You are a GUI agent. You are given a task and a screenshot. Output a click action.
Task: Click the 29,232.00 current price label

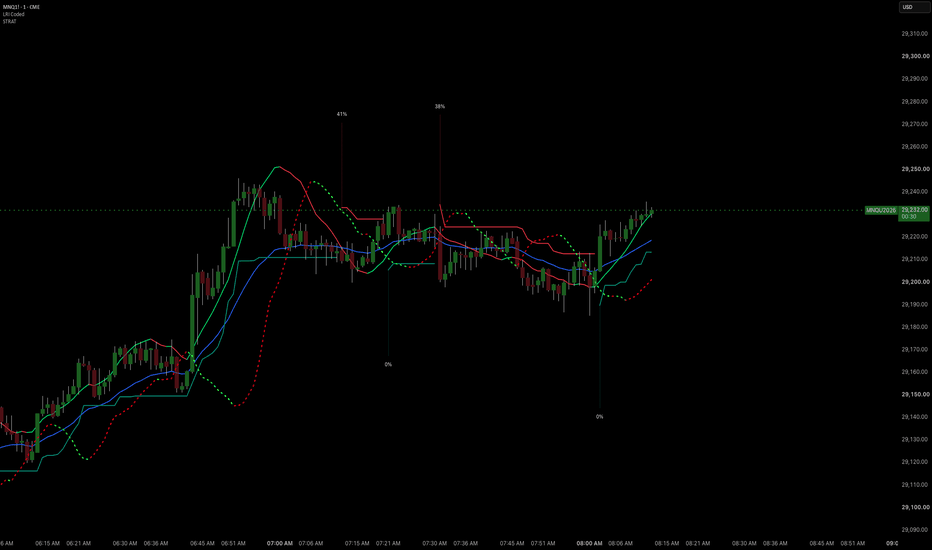914,210
